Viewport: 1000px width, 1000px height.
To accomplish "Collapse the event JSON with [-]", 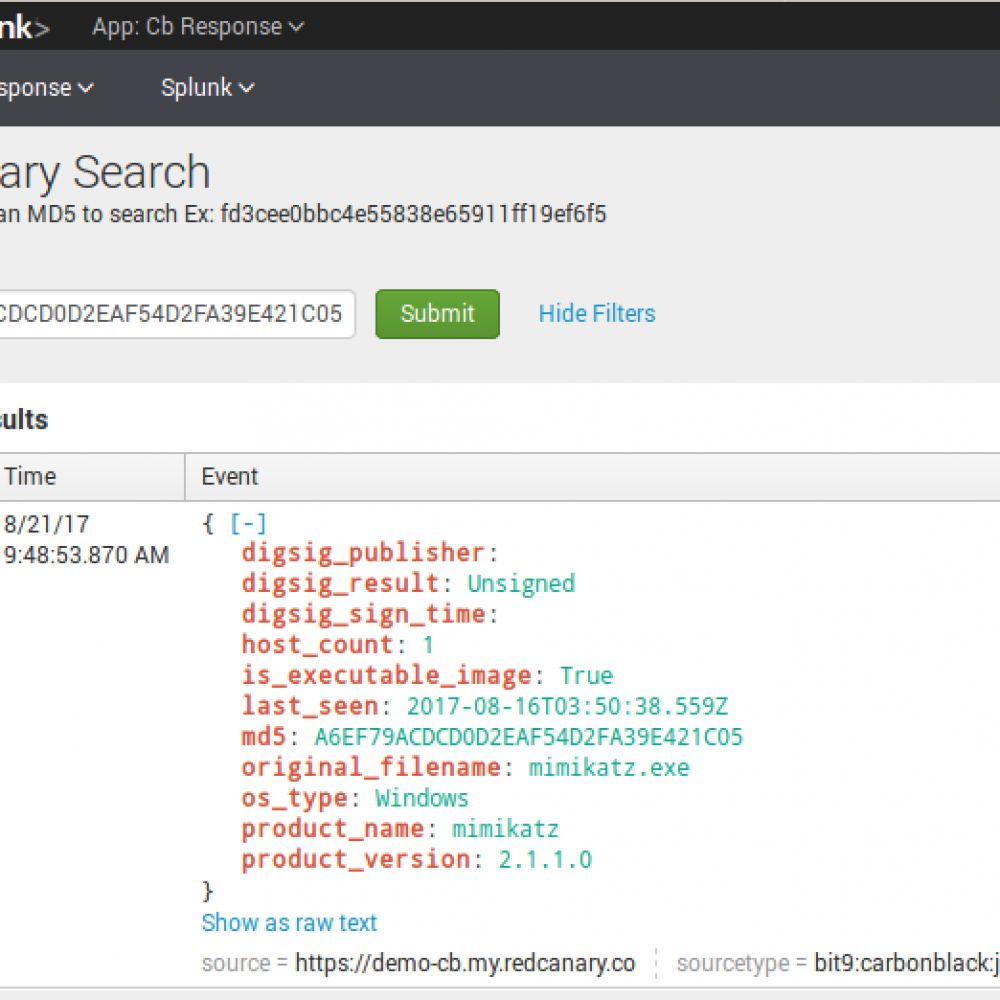I will pyautogui.click(x=248, y=524).
